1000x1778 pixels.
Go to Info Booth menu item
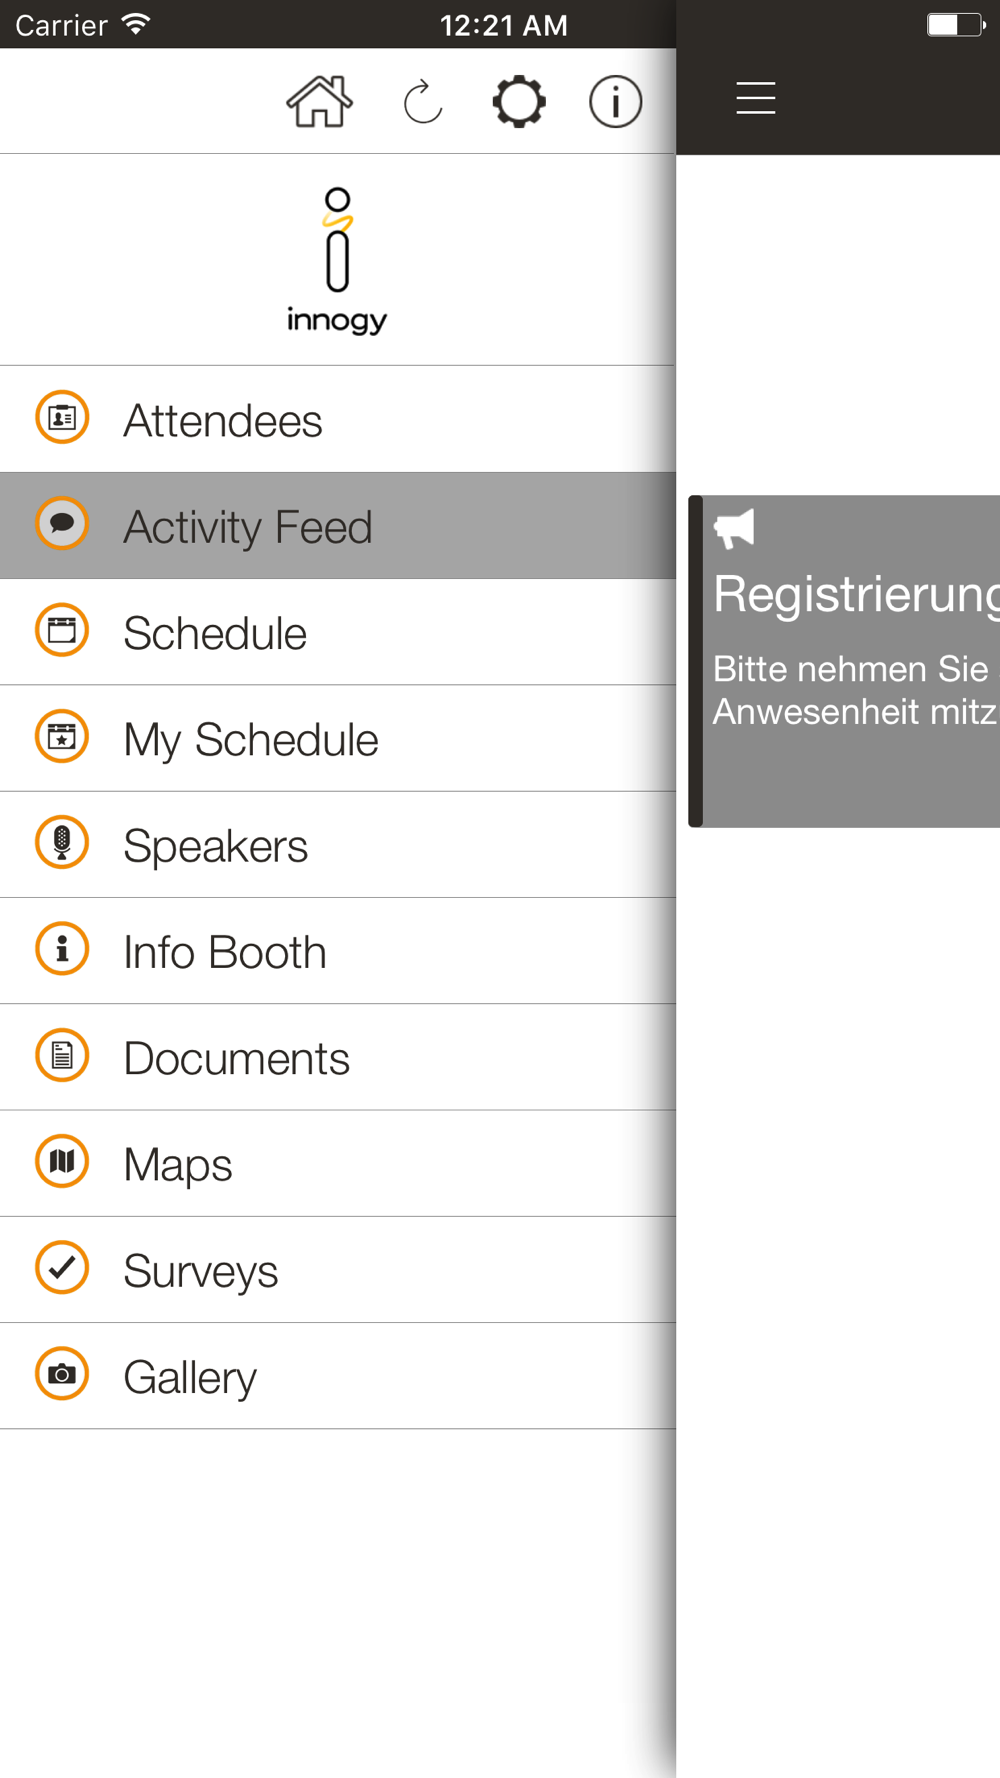(x=338, y=951)
